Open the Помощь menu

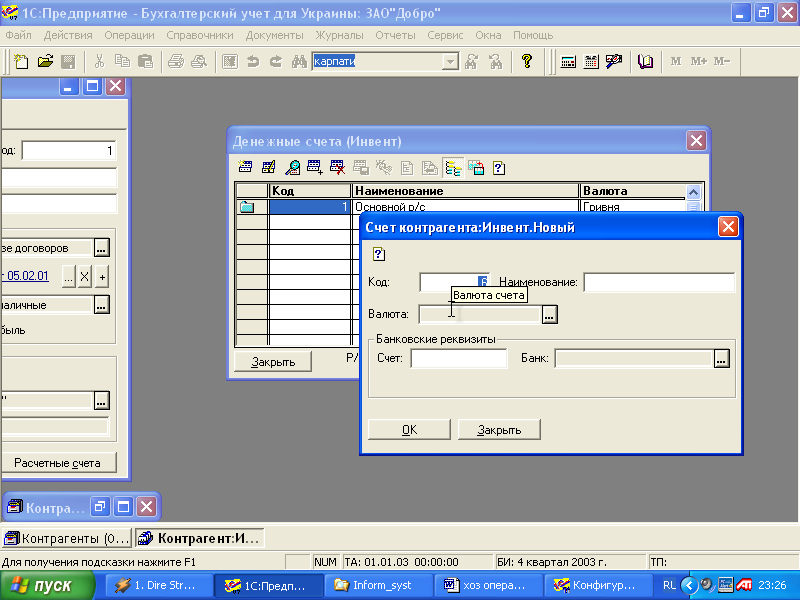click(x=533, y=35)
